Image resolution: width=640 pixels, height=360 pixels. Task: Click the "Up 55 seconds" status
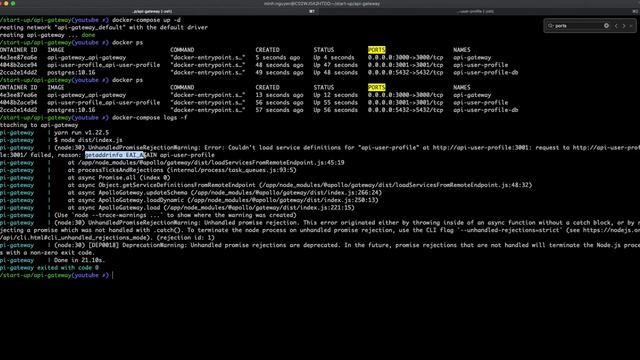pyautogui.click(x=335, y=102)
